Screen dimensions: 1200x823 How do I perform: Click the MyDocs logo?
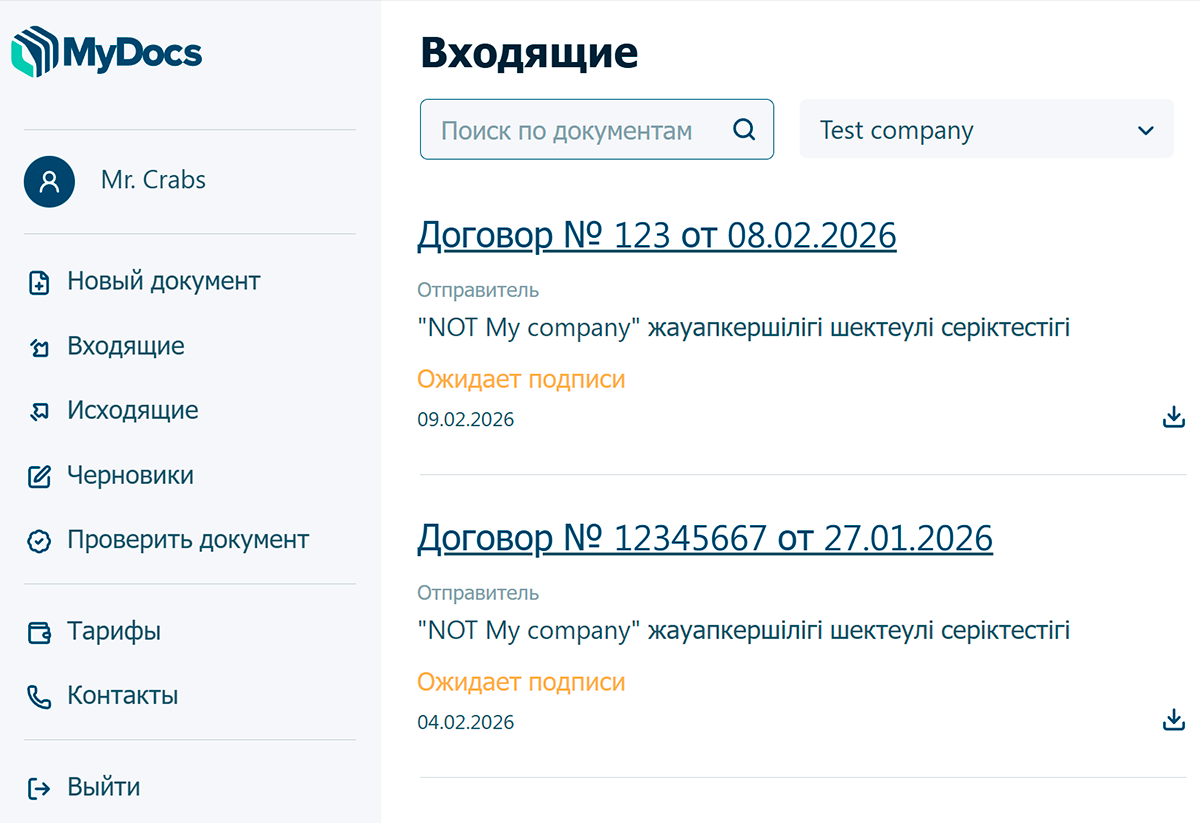pyautogui.click(x=106, y=51)
